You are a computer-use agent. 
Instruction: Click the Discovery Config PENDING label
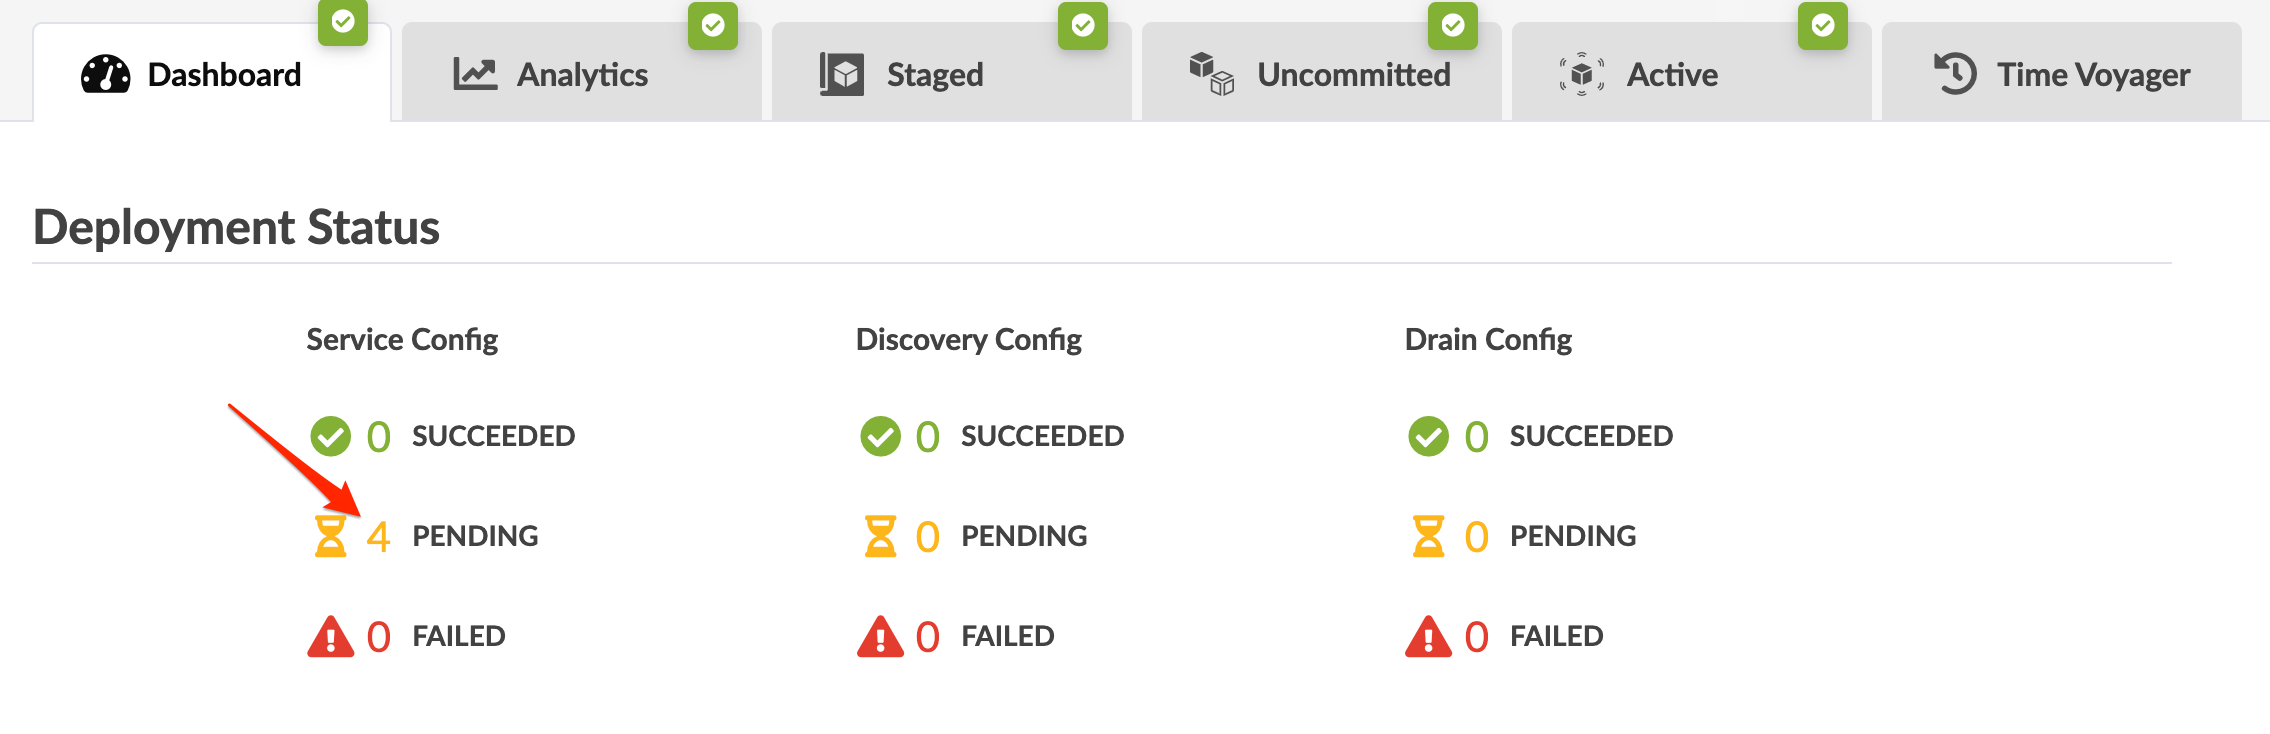click(x=1024, y=536)
